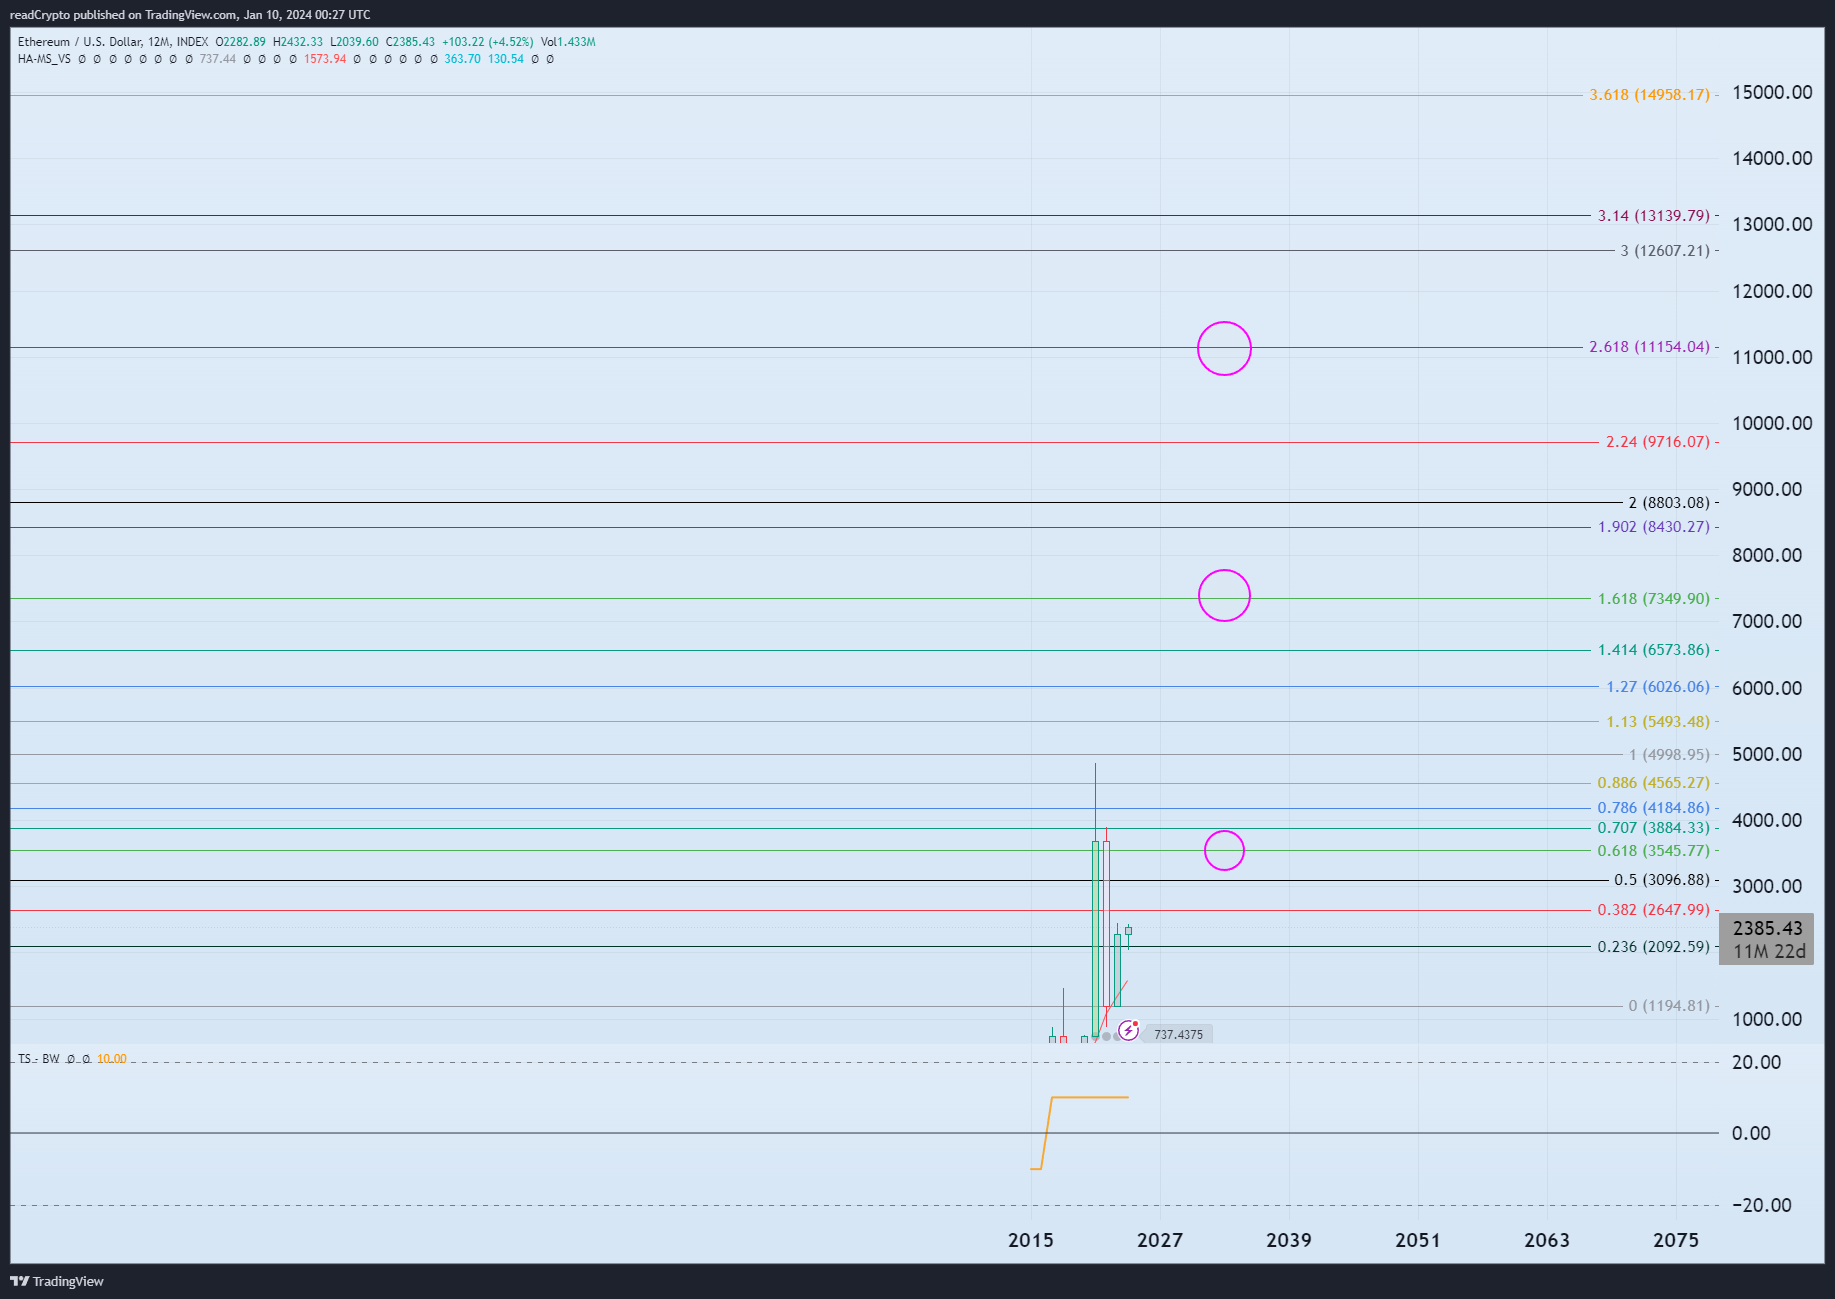Click the 0.786 (4184.86) Fib label

pyautogui.click(x=1654, y=808)
